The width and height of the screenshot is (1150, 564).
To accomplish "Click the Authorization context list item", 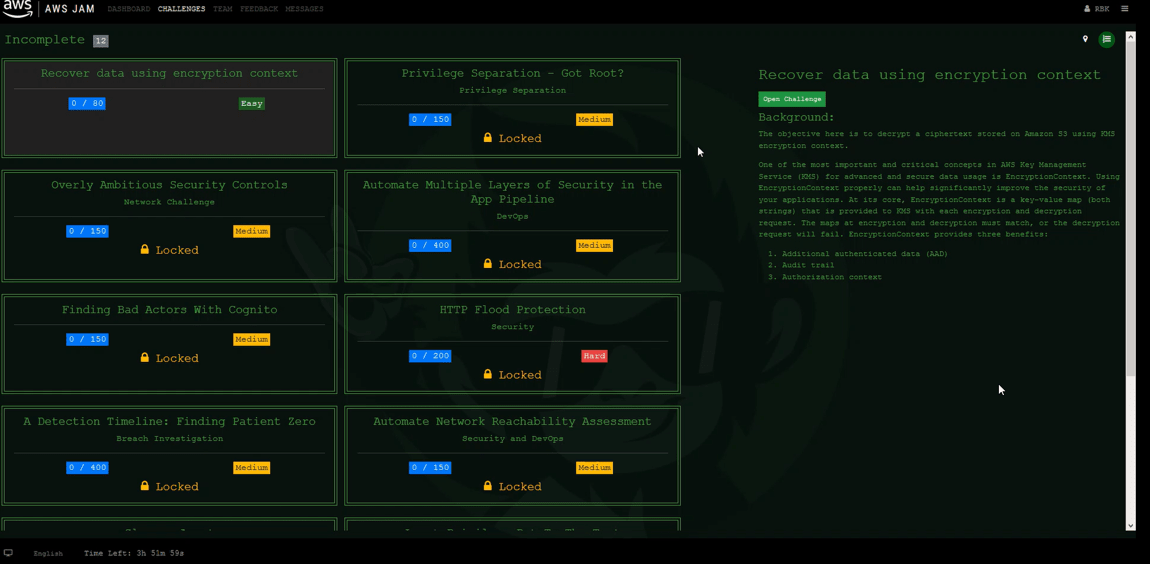I will [832, 277].
